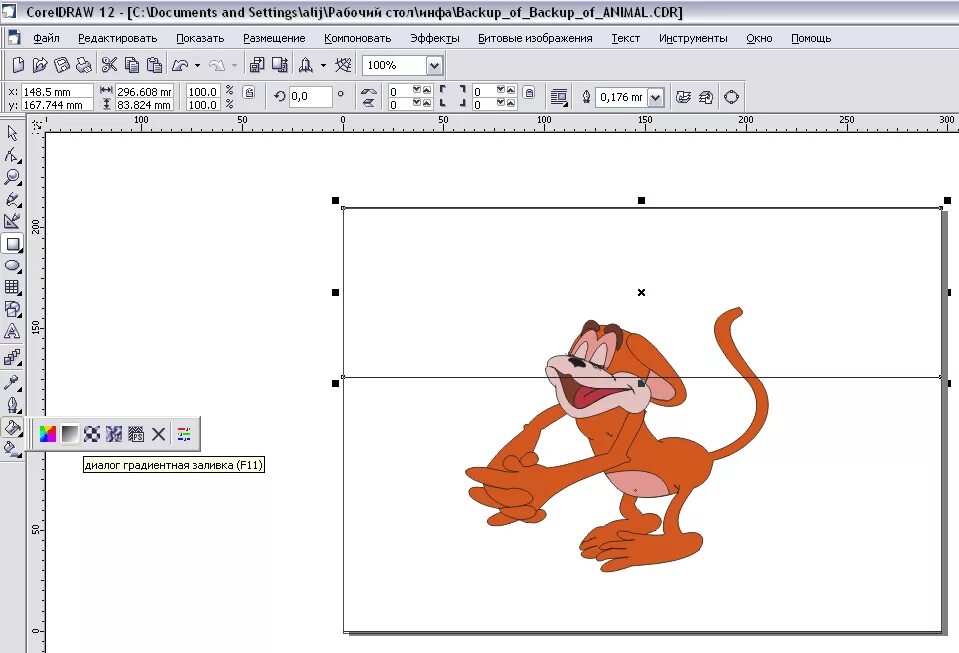Select the Freehand drawing tool
Image resolution: width=959 pixels, height=653 pixels.
12,200
